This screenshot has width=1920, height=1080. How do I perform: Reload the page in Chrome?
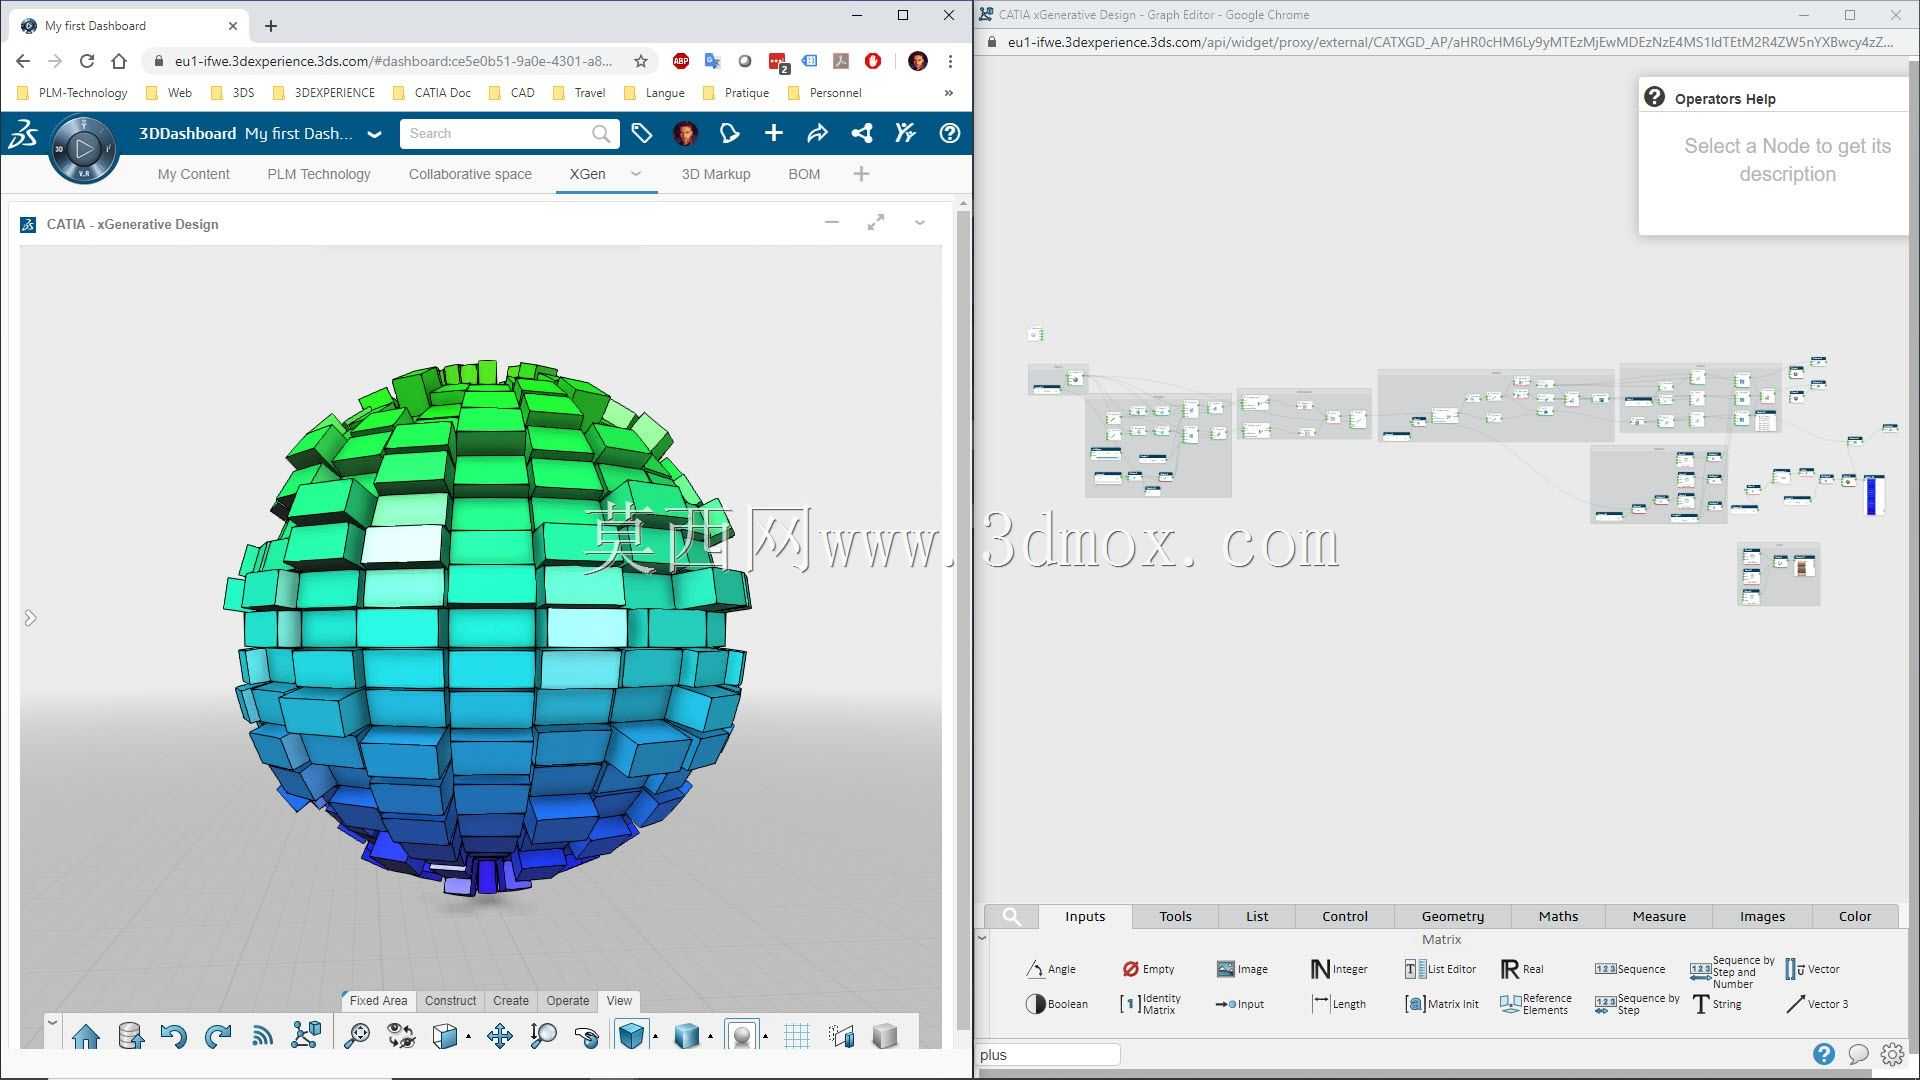pyautogui.click(x=87, y=61)
